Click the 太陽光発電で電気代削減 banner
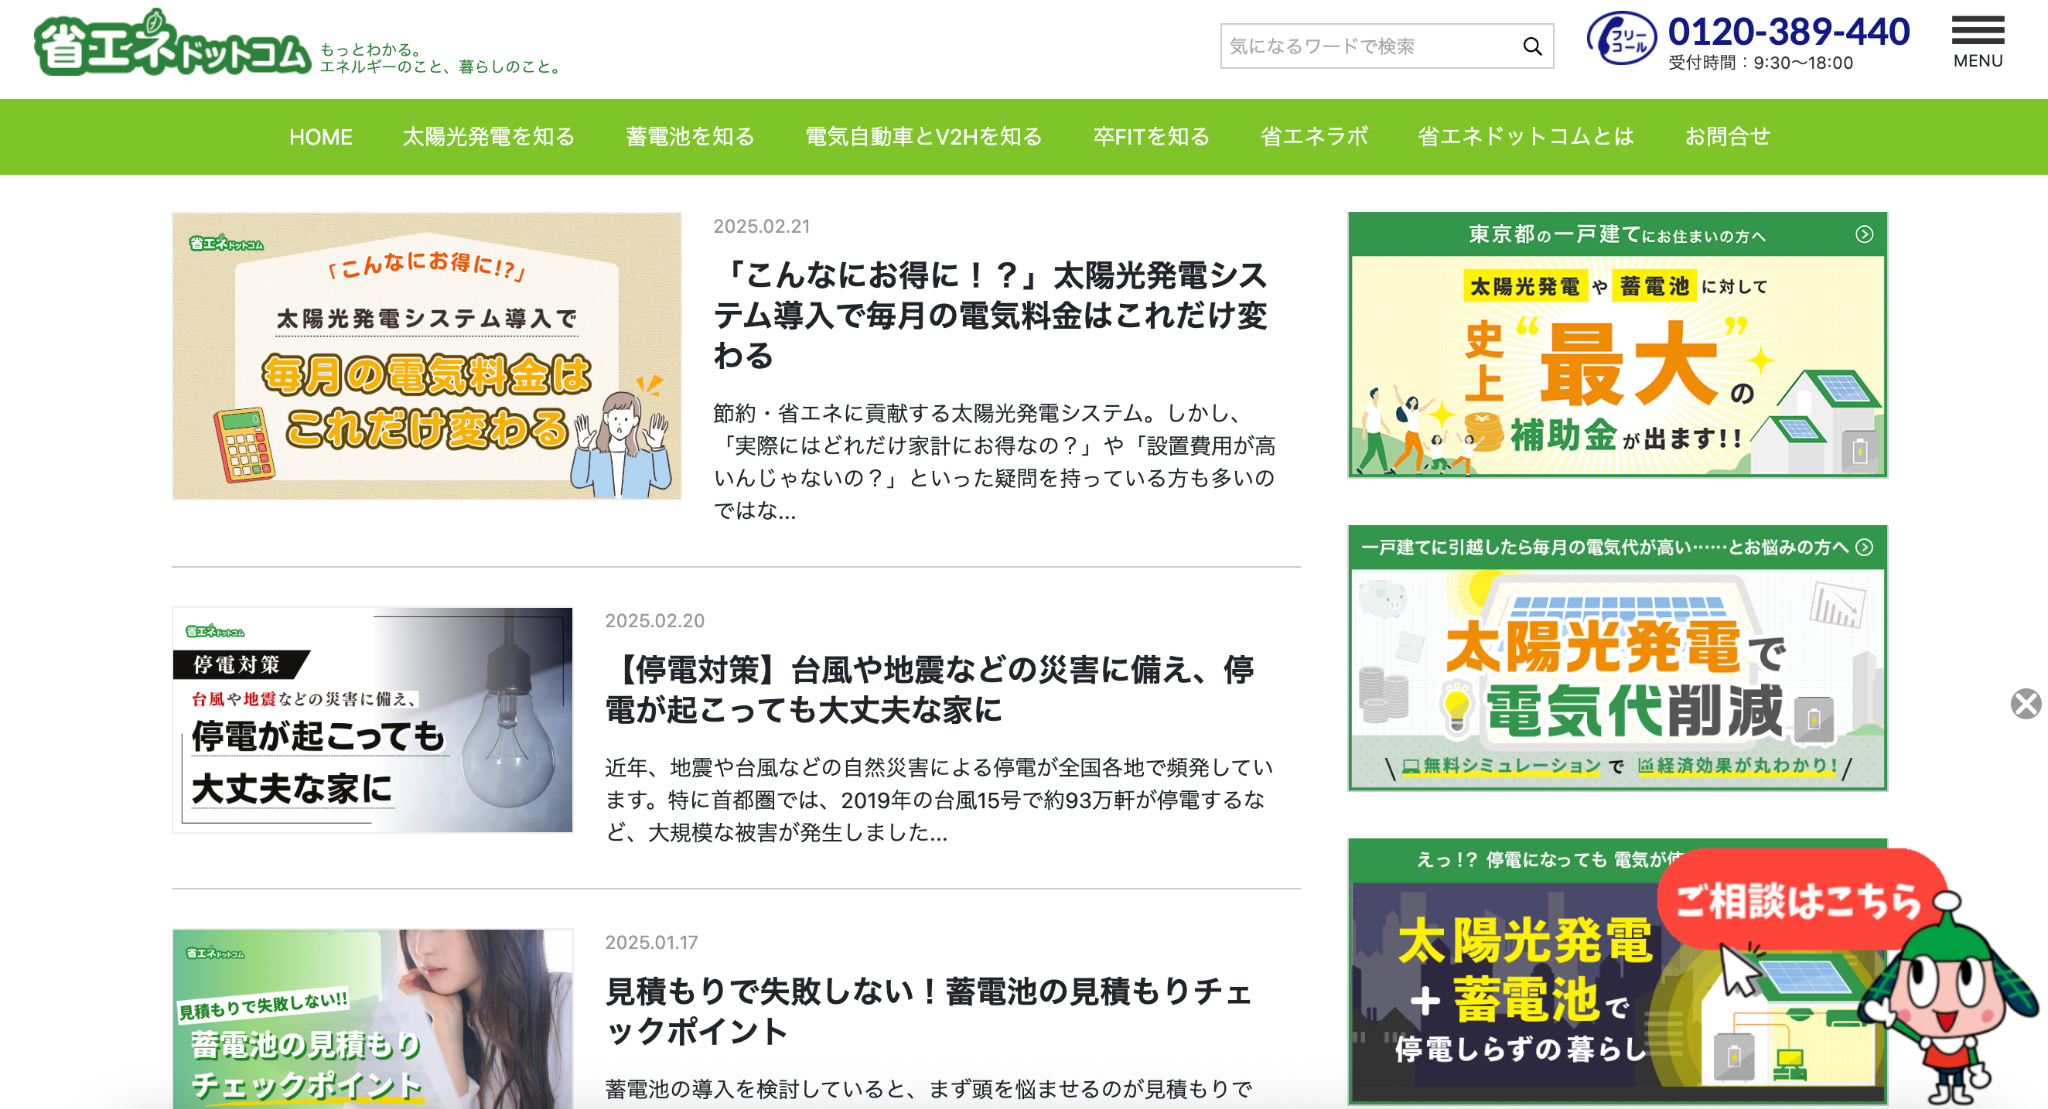The width and height of the screenshot is (2048, 1109). pyautogui.click(x=1617, y=678)
